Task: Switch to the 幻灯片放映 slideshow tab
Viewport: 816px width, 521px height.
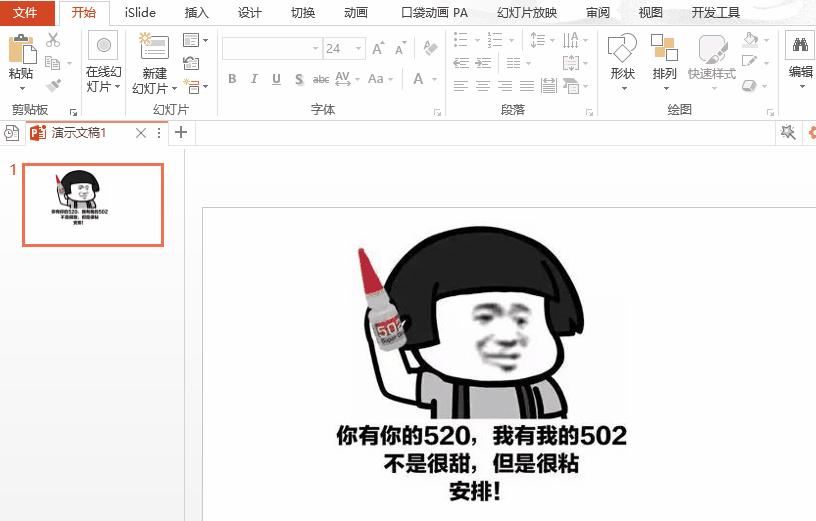Action: 527,12
